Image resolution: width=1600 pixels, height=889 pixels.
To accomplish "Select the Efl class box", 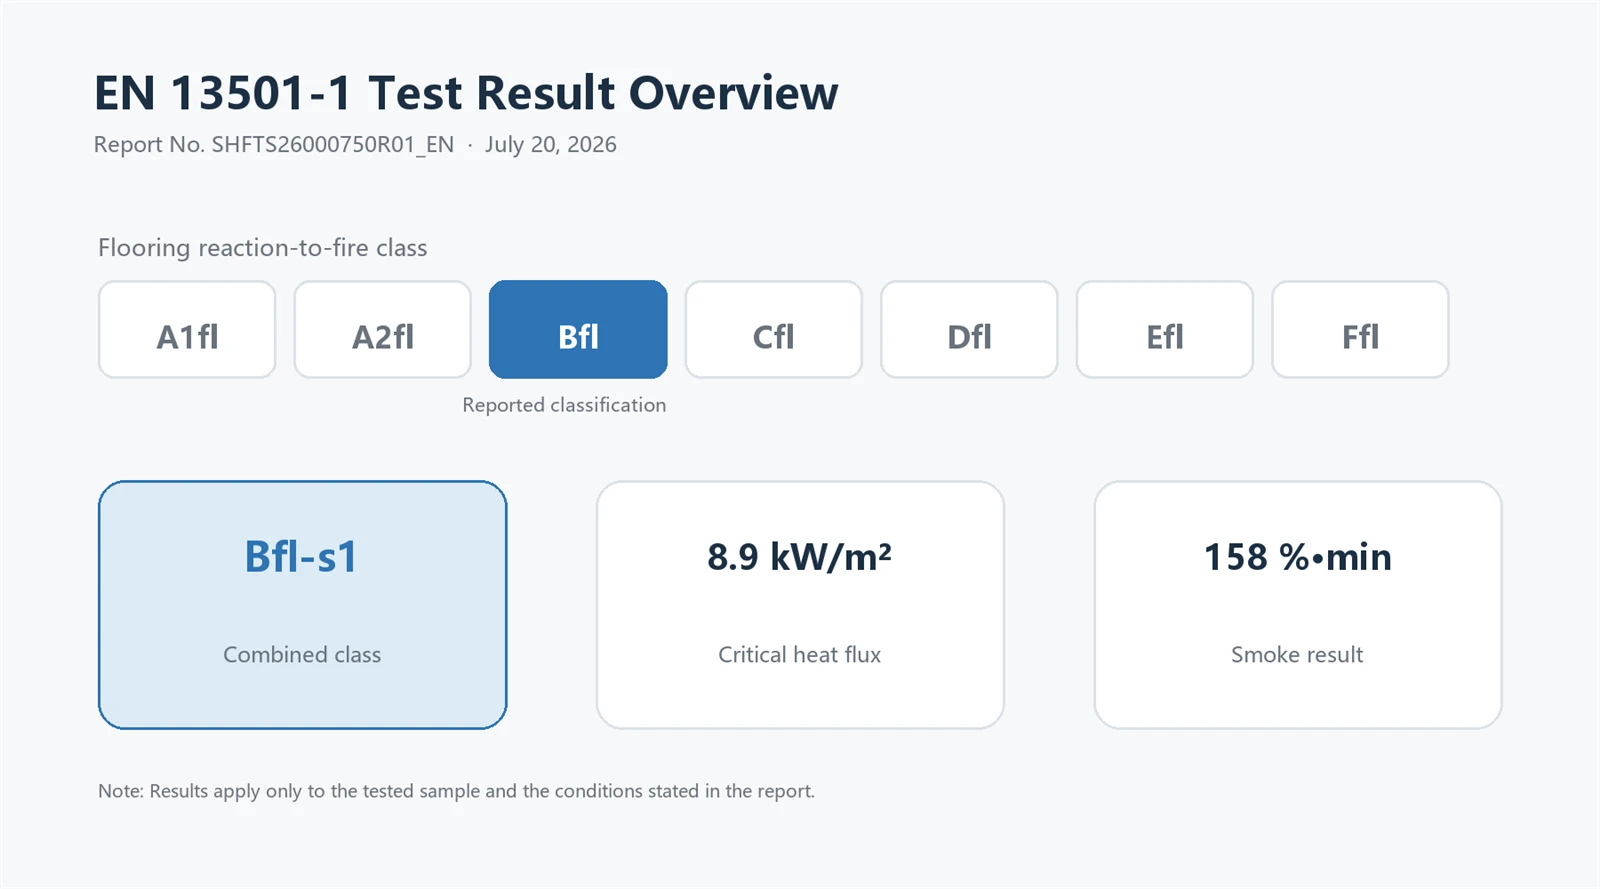I will click(x=1165, y=329).
